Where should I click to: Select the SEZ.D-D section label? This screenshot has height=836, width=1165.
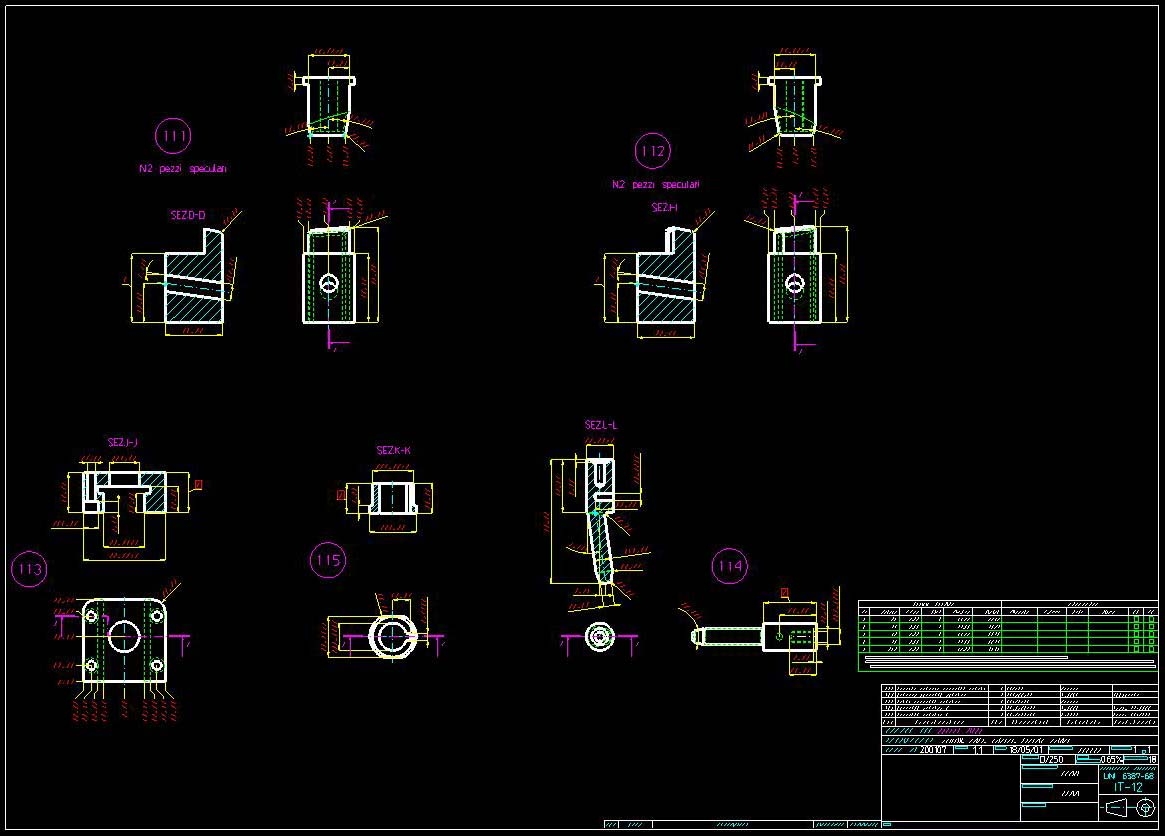pos(187,215)
